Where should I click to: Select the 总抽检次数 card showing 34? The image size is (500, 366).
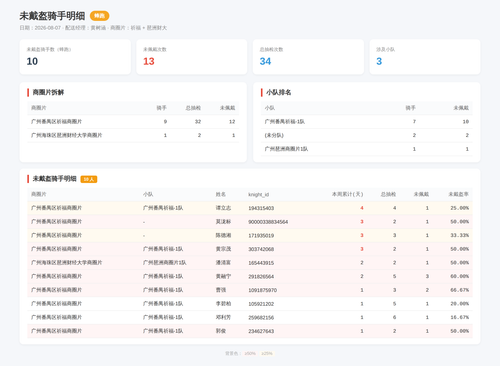click(x=308, y=57)
